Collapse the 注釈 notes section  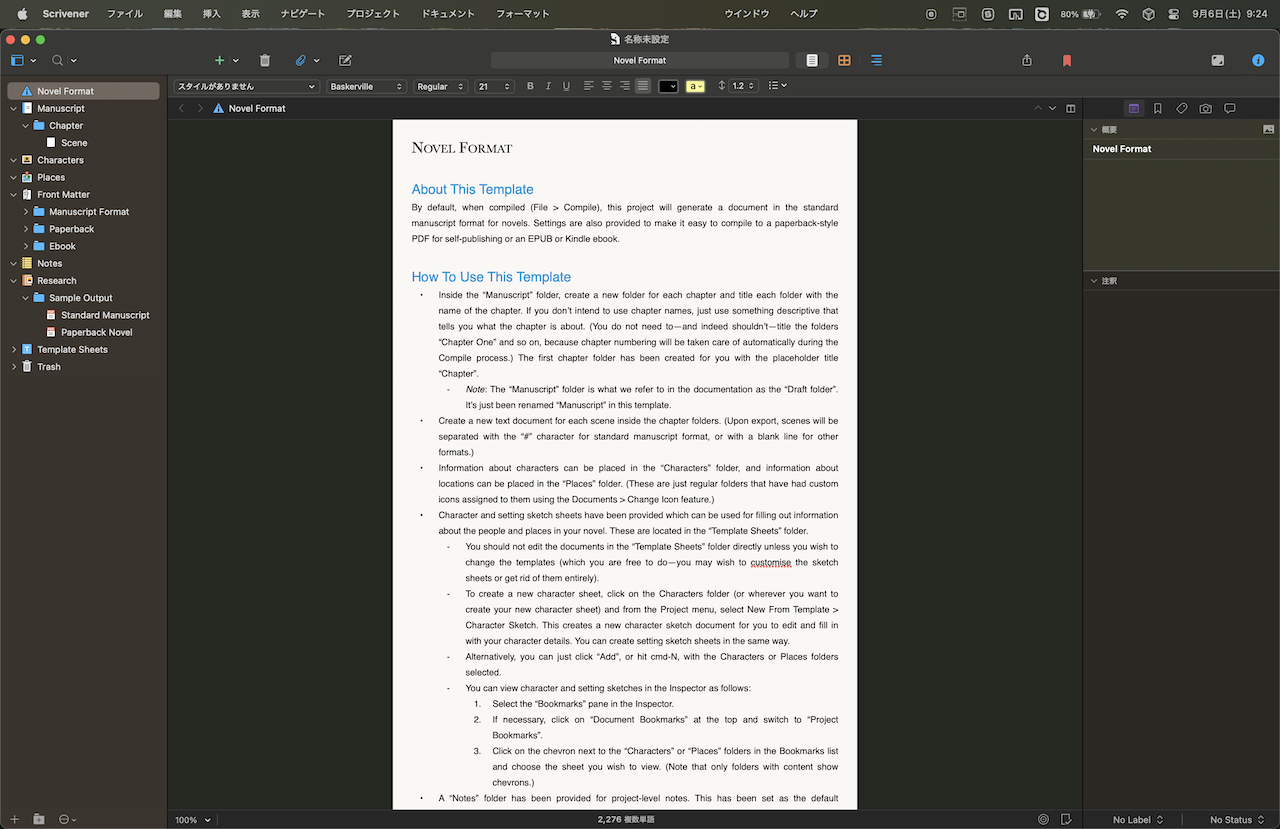(1094, 281)
